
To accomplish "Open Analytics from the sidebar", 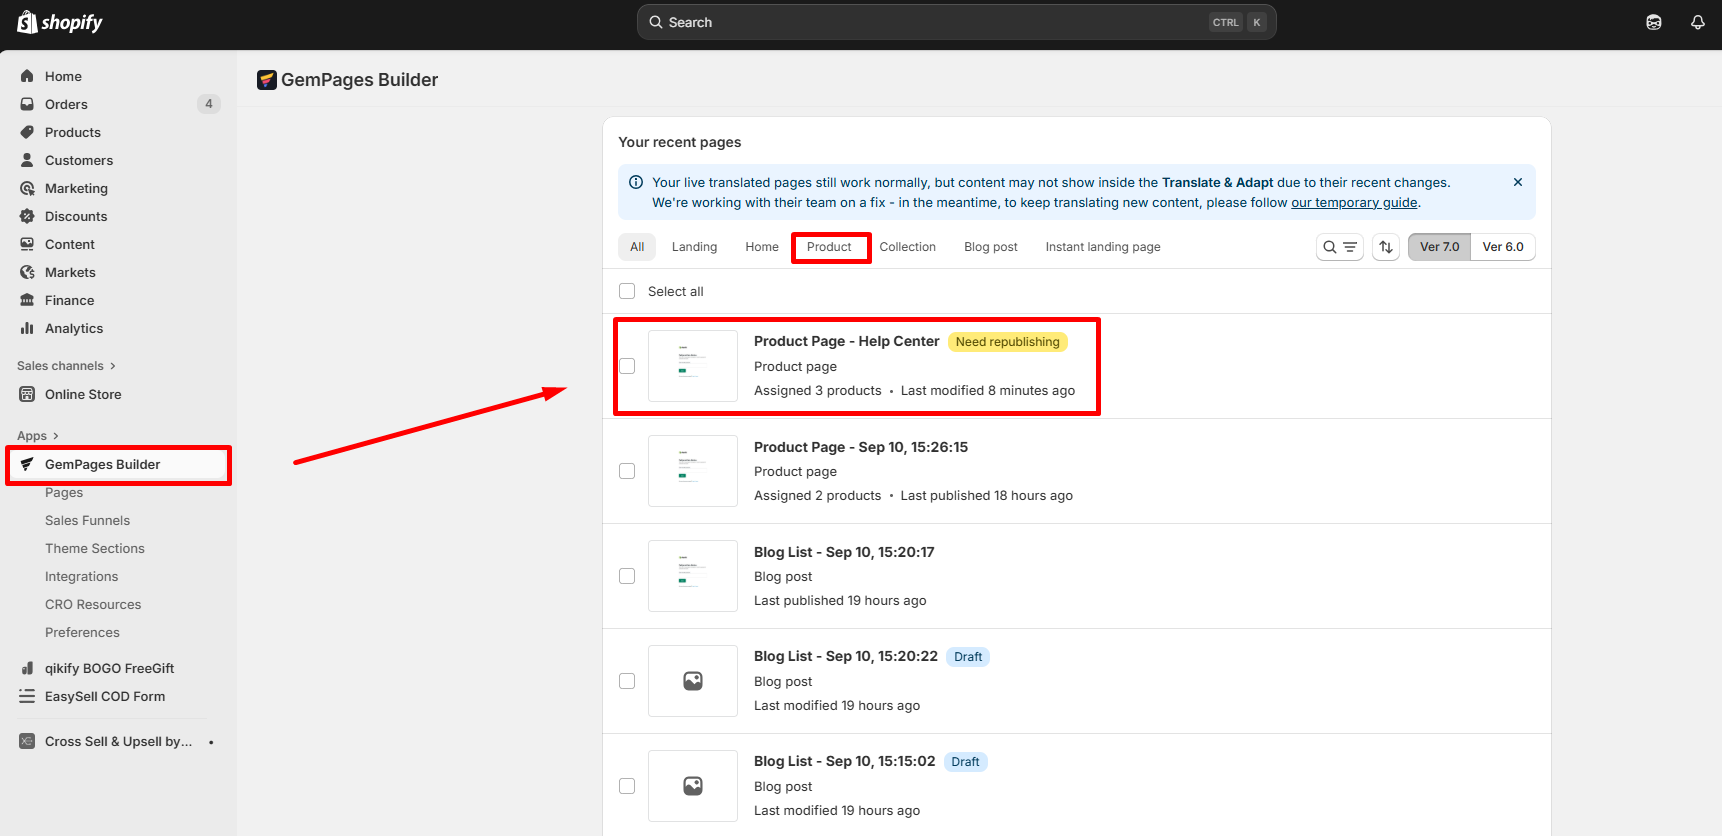I will pos(74,328).
